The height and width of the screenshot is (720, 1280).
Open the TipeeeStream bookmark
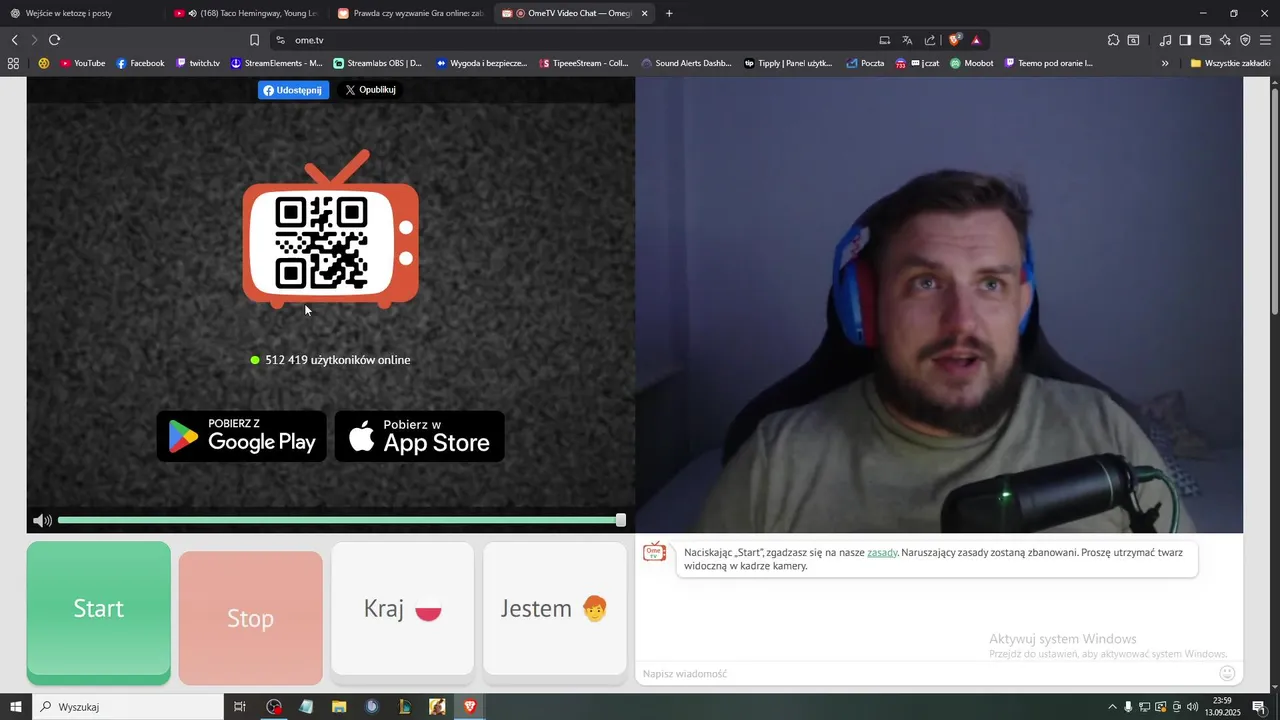584,63
